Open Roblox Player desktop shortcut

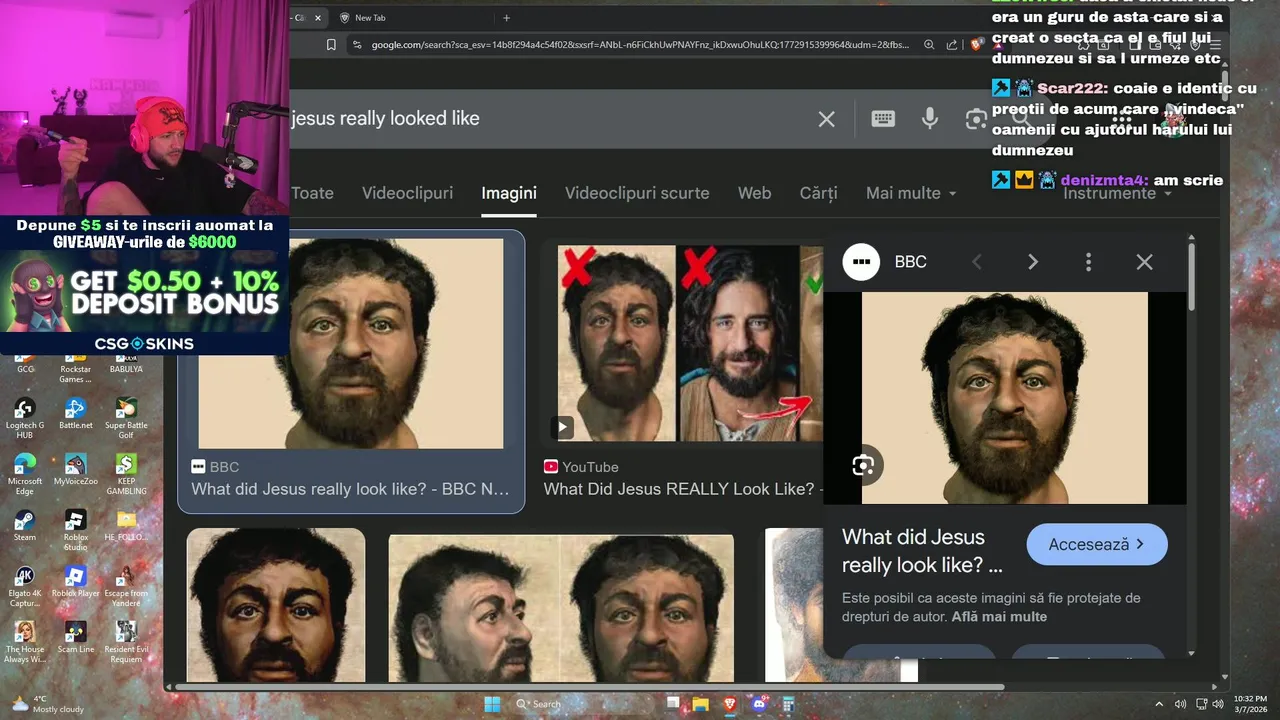click(x=75, y=582)
